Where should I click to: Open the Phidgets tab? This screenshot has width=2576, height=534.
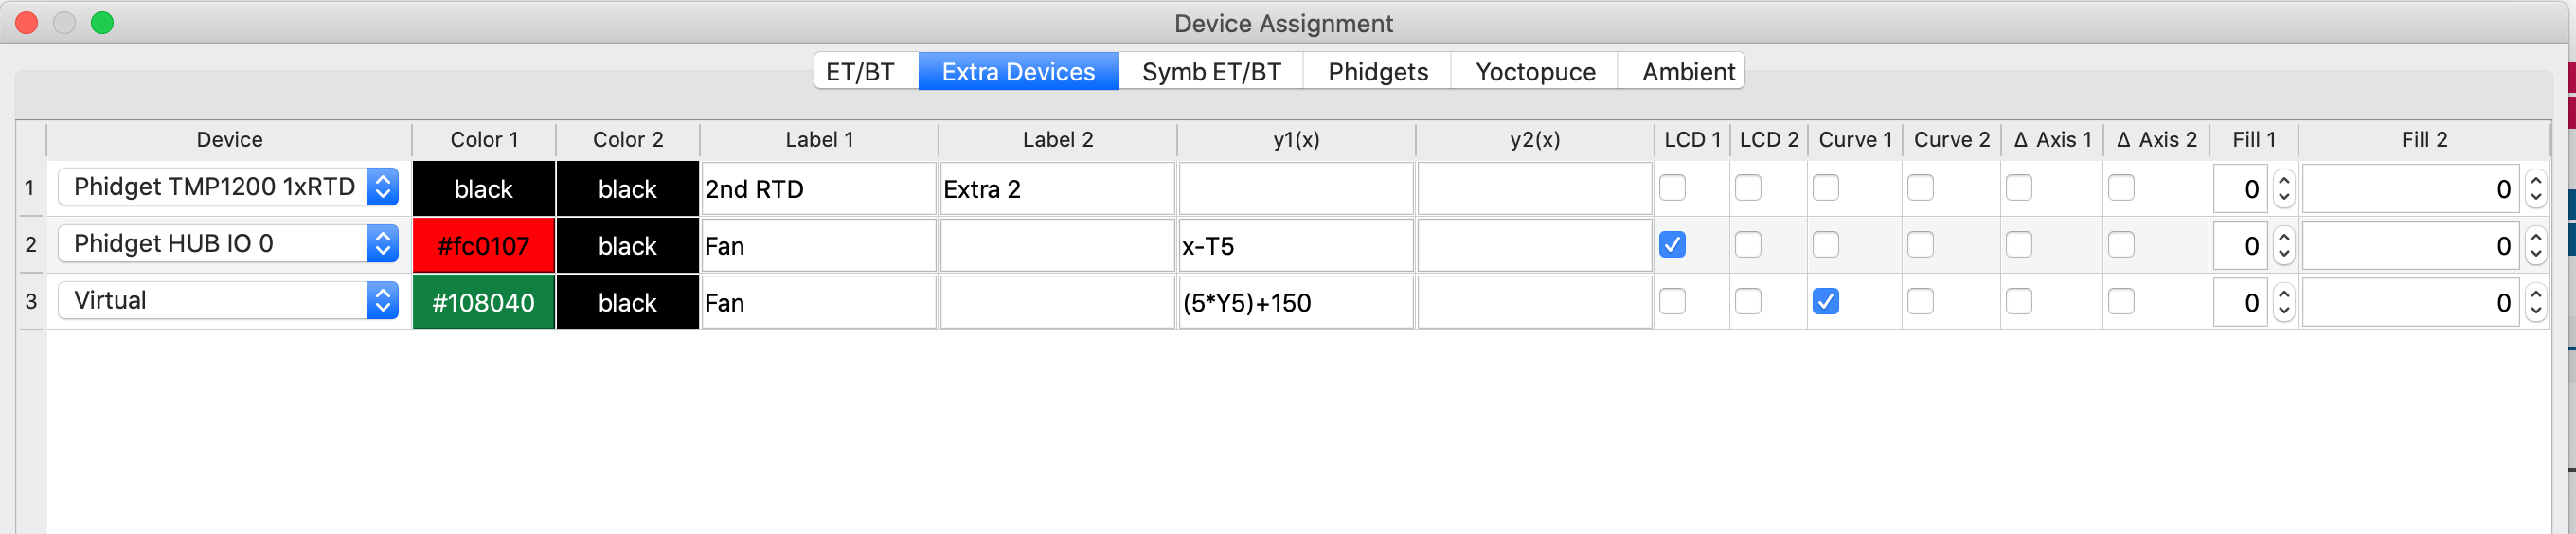tap(1377, 72)
